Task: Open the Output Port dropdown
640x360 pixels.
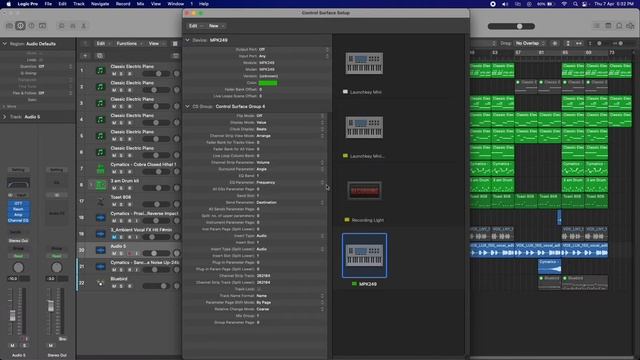Action: [293, 49]
